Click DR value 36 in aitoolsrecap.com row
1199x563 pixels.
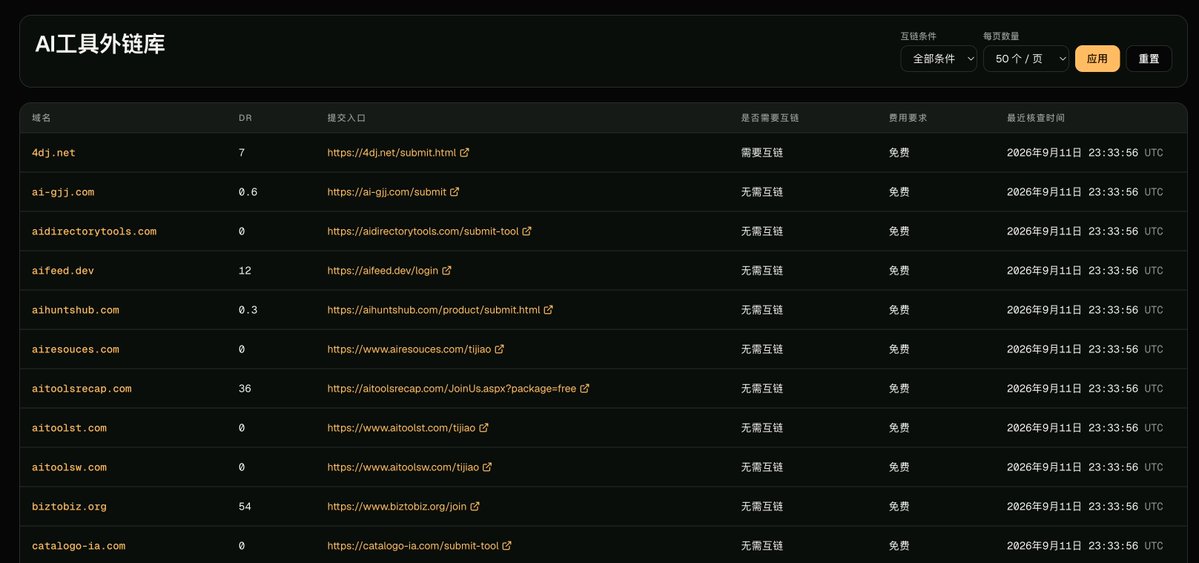click(245, 389)
